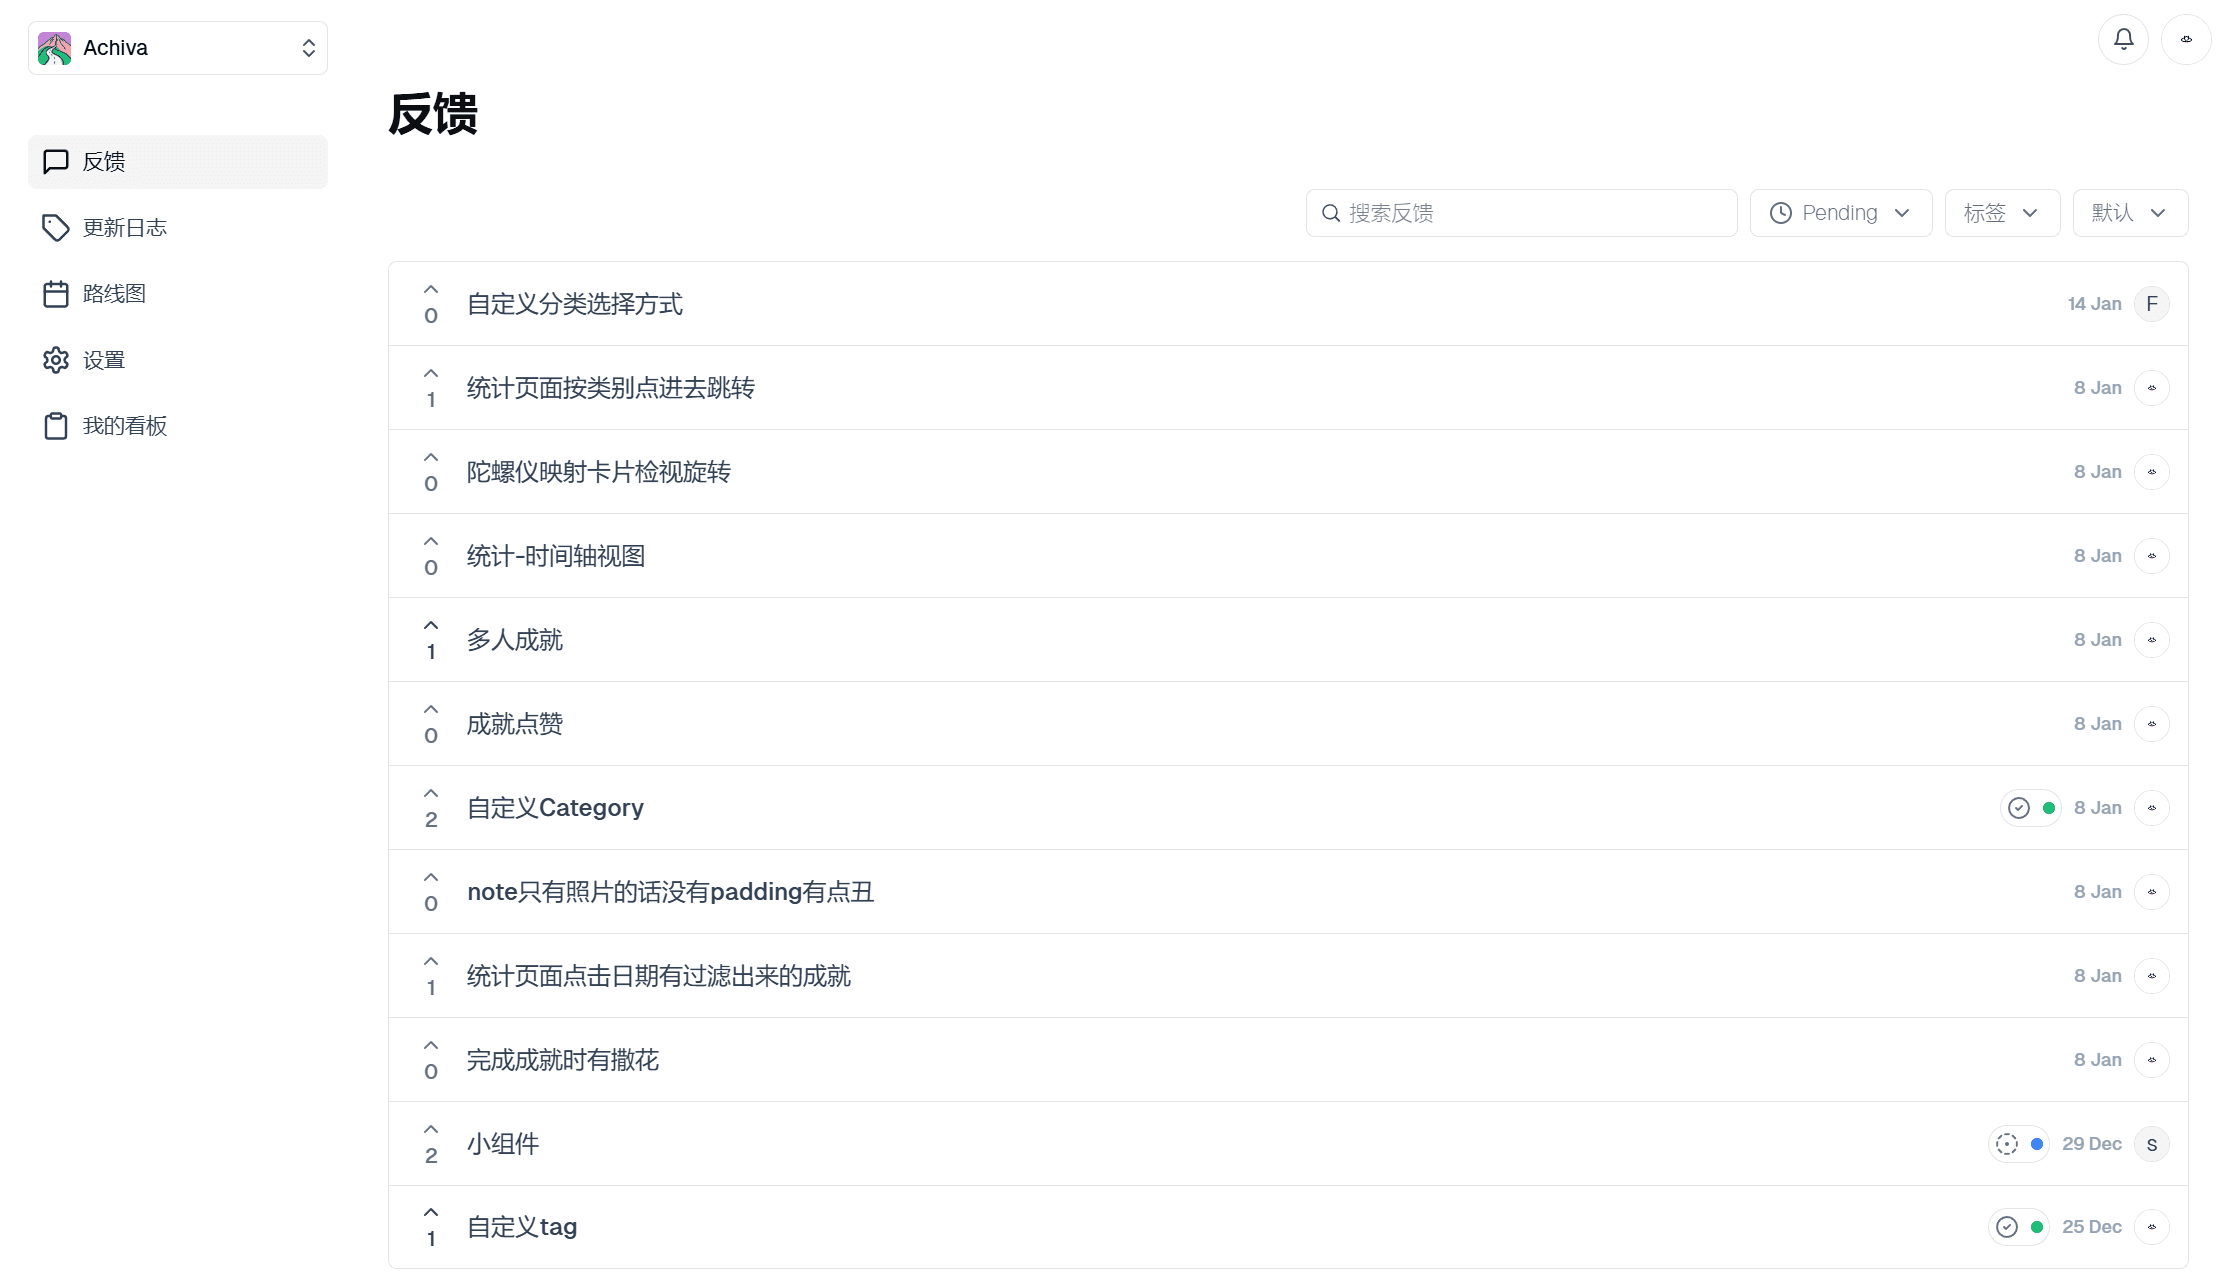Viewport: 2219px width, 1281px height.
Task: Upvote the 成就点赞 feedback post
Action: pos(431,710)
